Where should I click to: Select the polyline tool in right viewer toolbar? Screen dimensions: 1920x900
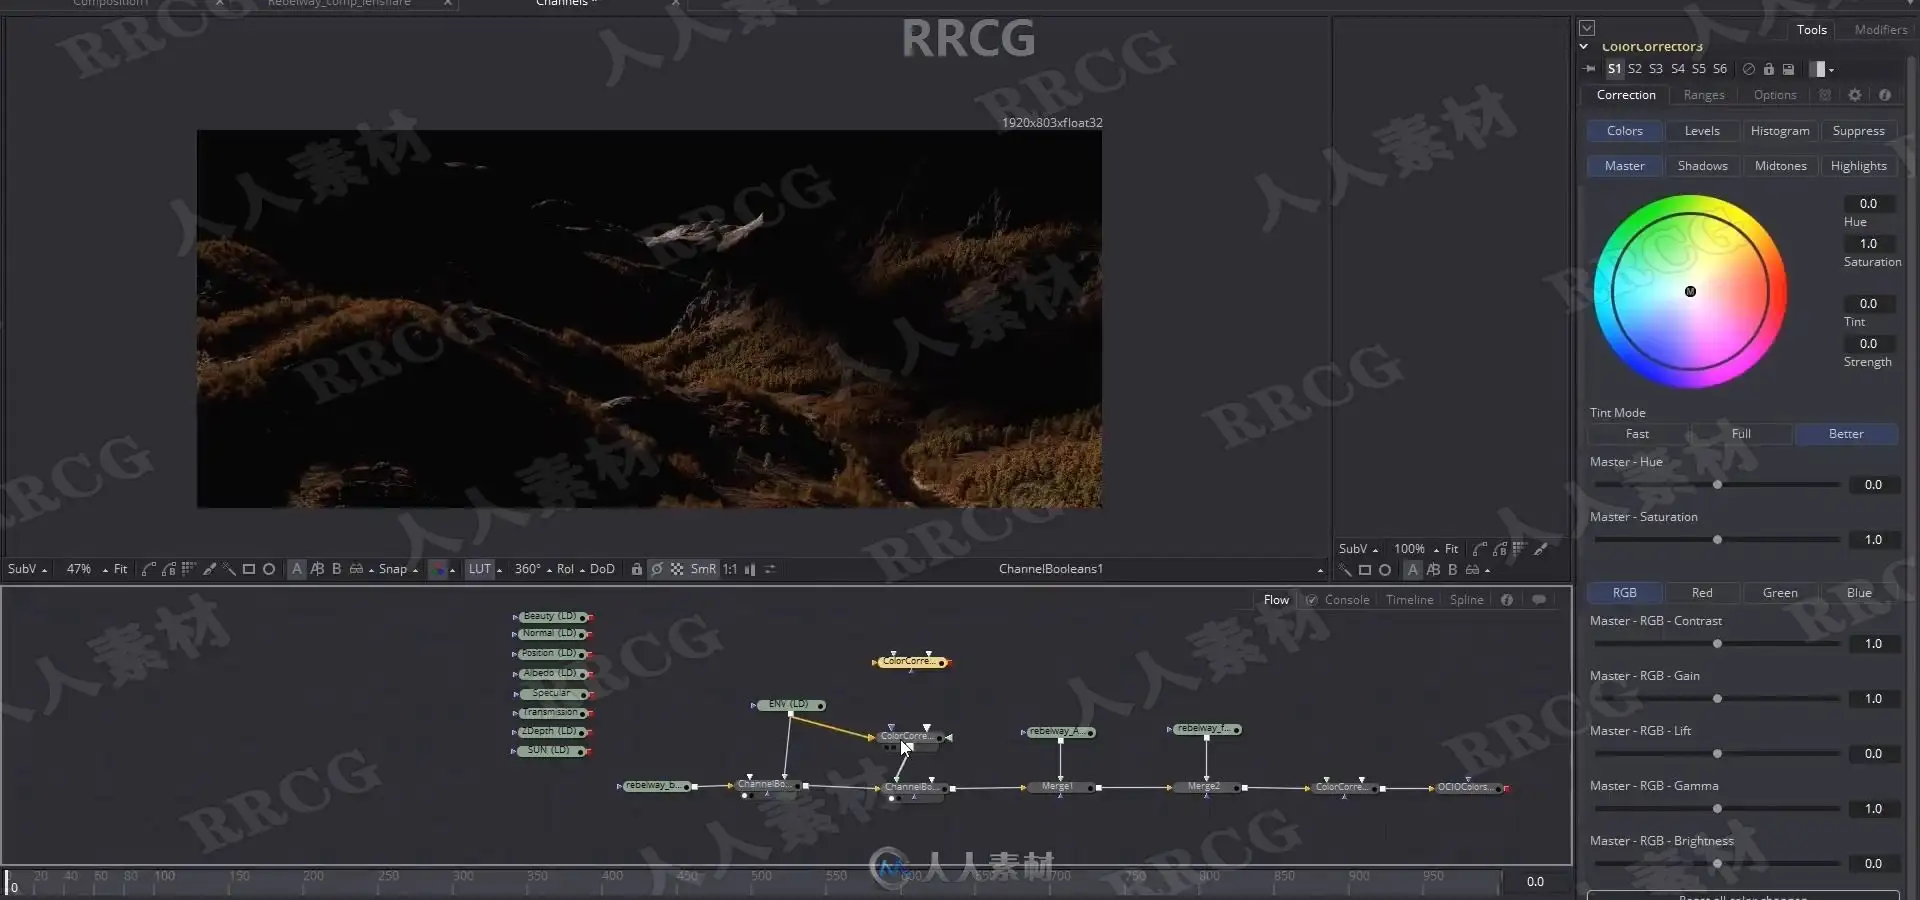click(x=1480, y=549)
